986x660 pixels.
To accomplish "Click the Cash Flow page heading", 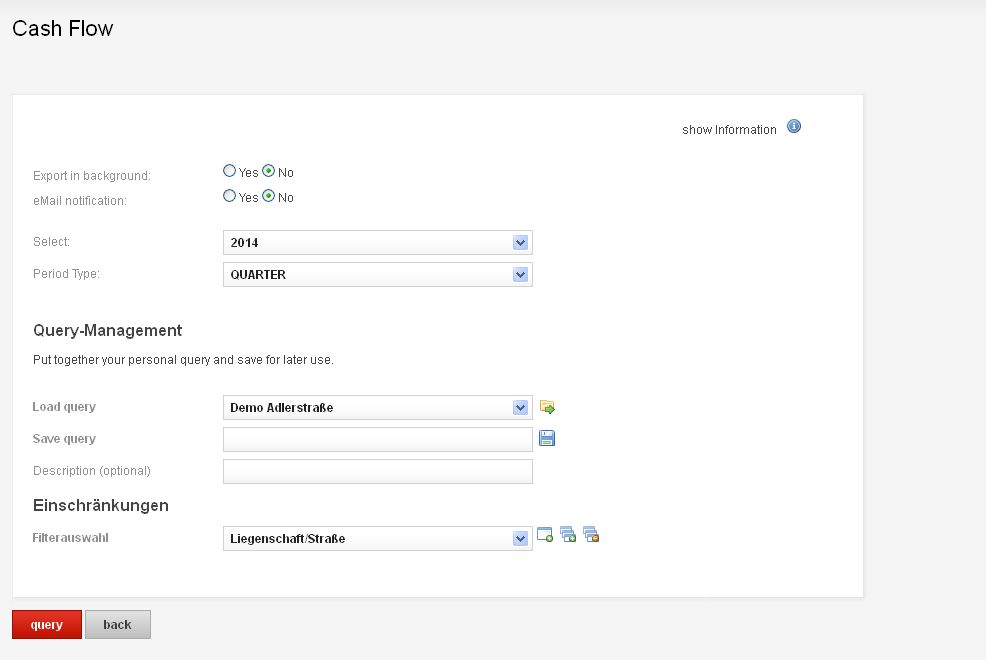I will point(62,28).
